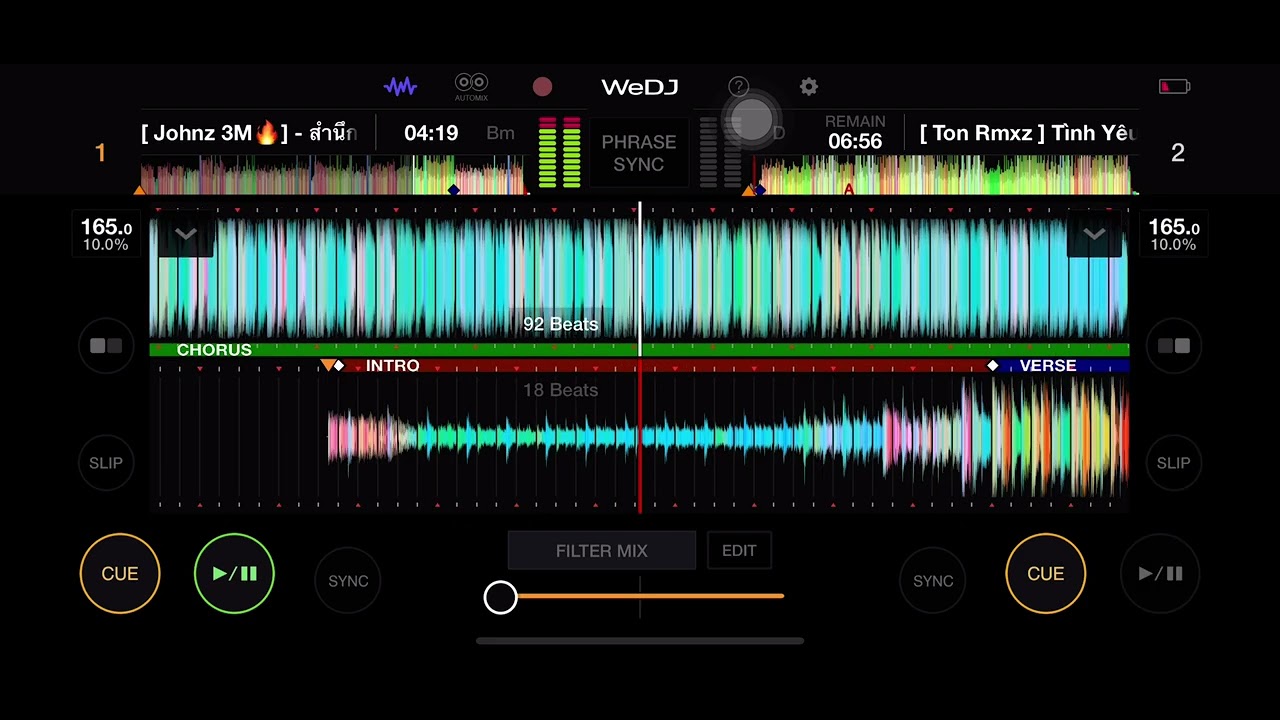Check the battery status icon
This screenshot has height=720, width=1280.
[x=1174, y=87]
